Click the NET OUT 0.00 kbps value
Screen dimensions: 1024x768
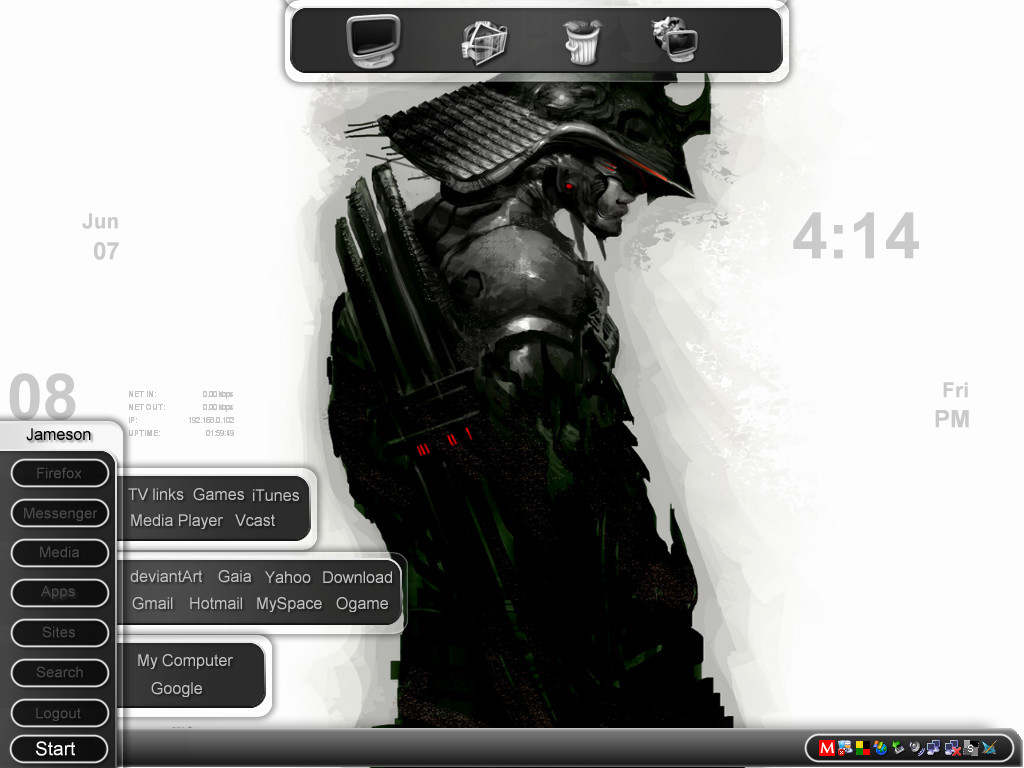[x=217, y=407]
